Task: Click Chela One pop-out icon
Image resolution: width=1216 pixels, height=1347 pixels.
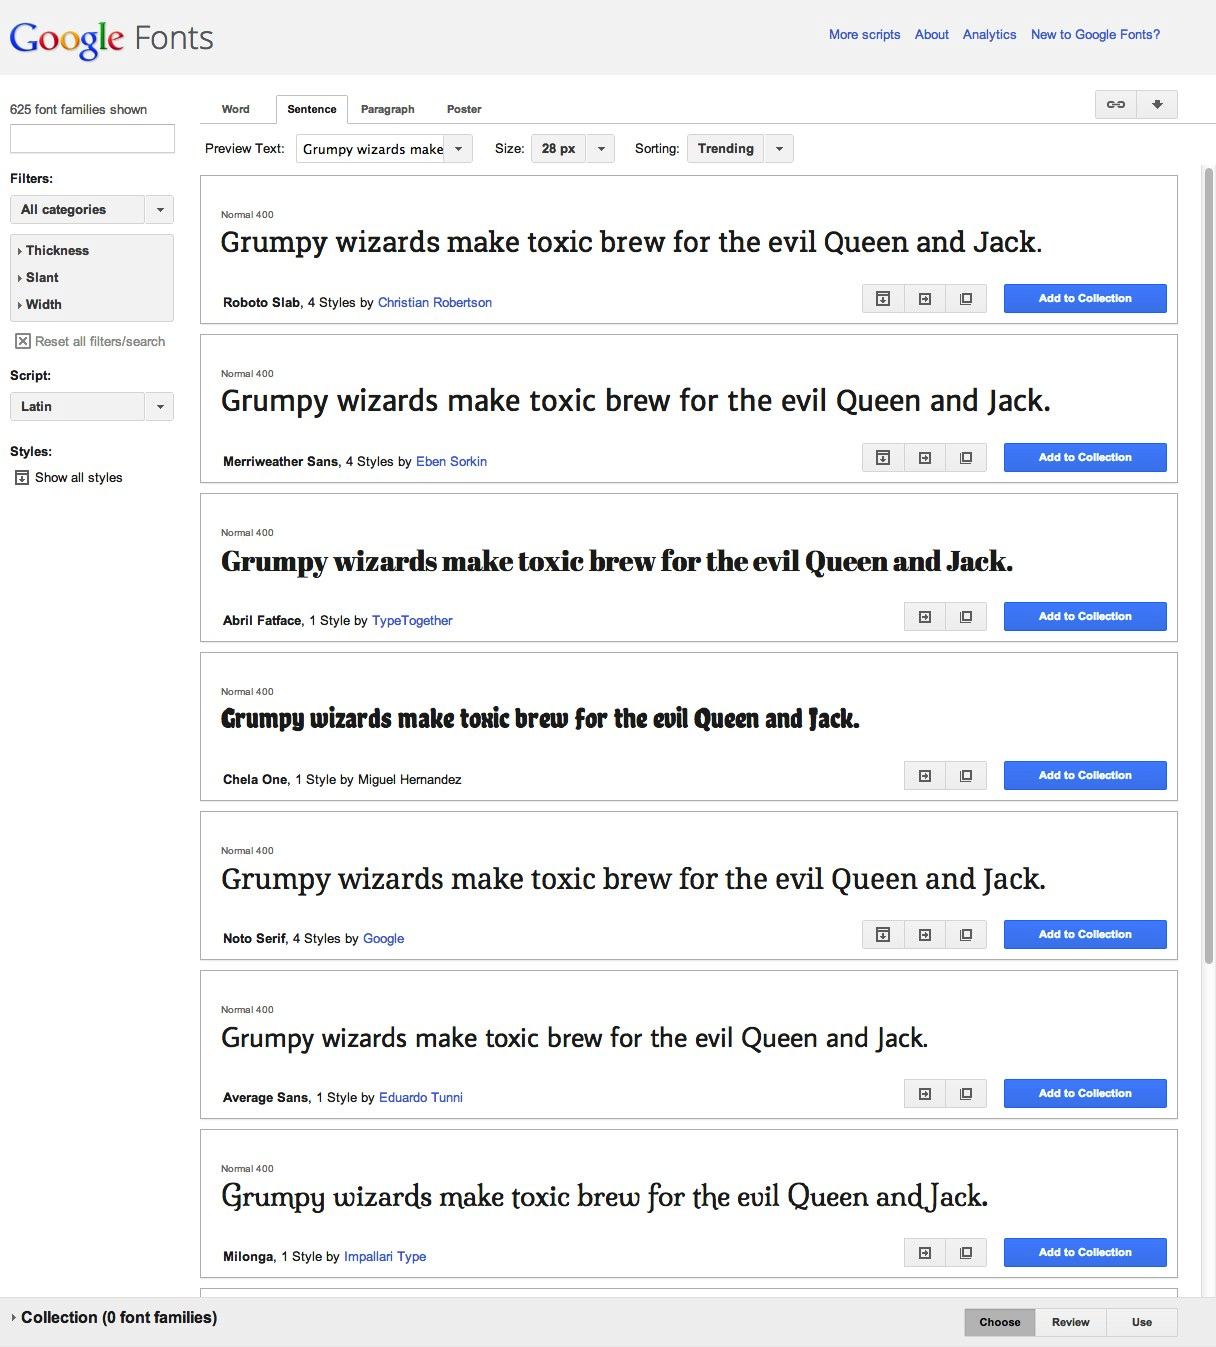Action: (966, 775)
